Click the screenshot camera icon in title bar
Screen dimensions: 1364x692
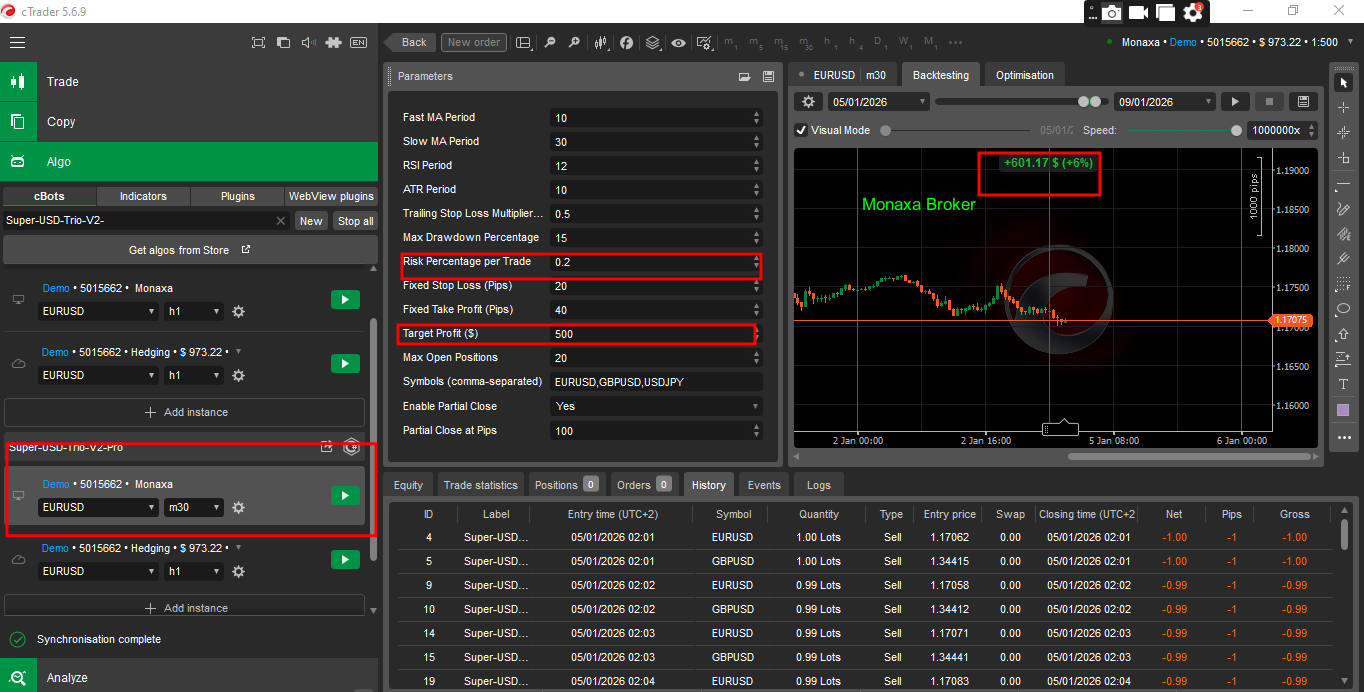click(x=1111, y=12)
